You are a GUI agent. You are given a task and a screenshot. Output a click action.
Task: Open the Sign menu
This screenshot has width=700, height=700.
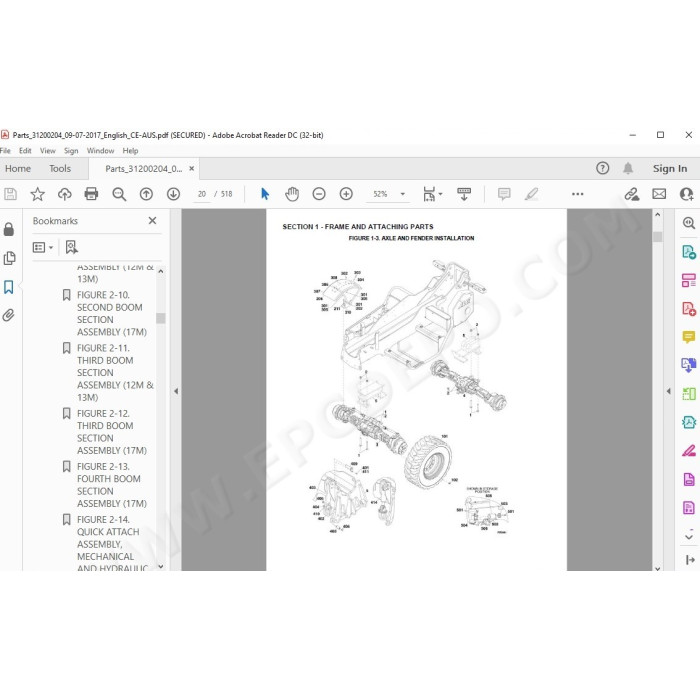[x=71, y=151]
